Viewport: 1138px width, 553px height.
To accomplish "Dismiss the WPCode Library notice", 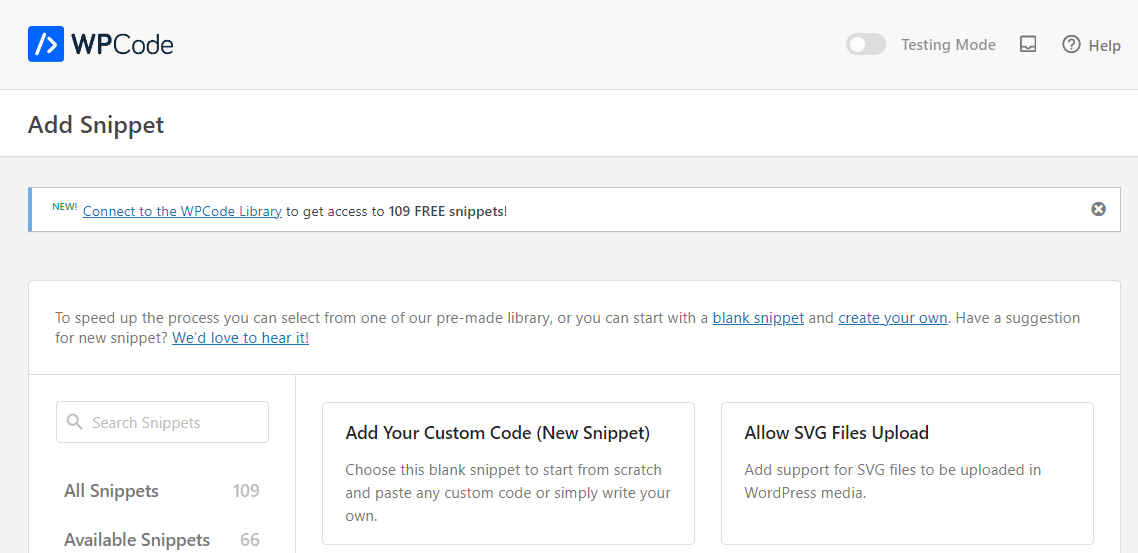I will point(1098,209).
